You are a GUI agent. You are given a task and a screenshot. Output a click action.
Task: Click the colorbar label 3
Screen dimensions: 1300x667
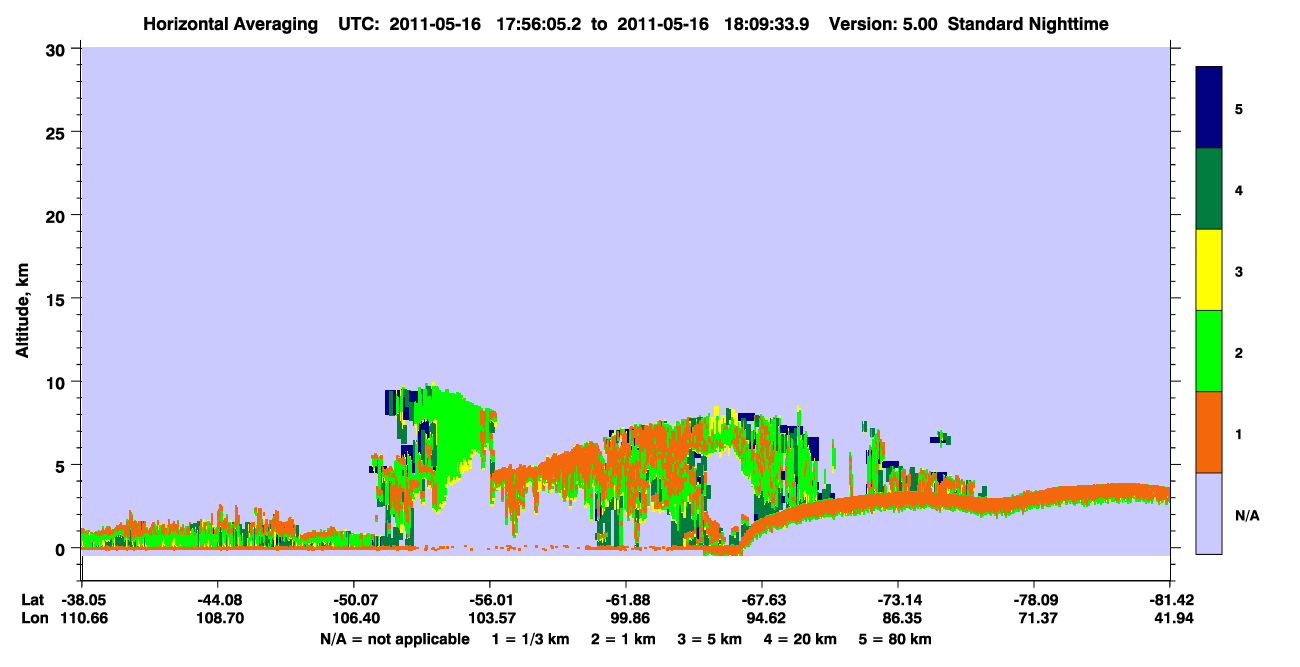click(x=1239, y=271)
